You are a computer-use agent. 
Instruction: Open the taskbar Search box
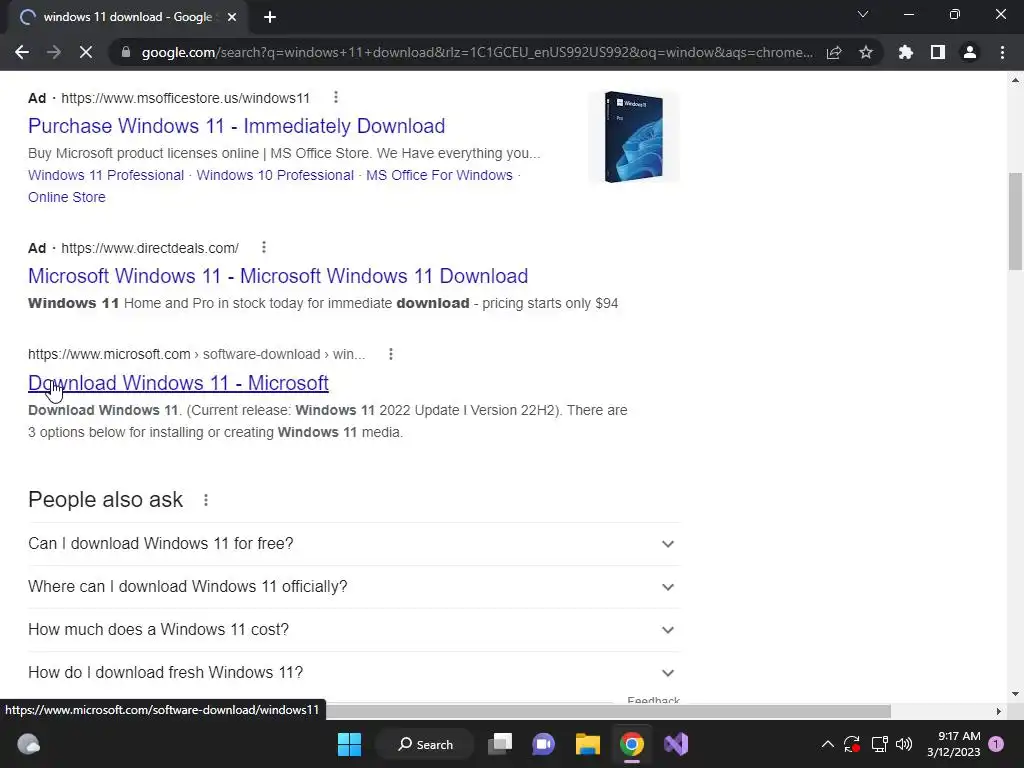click(x=426, y=744)
